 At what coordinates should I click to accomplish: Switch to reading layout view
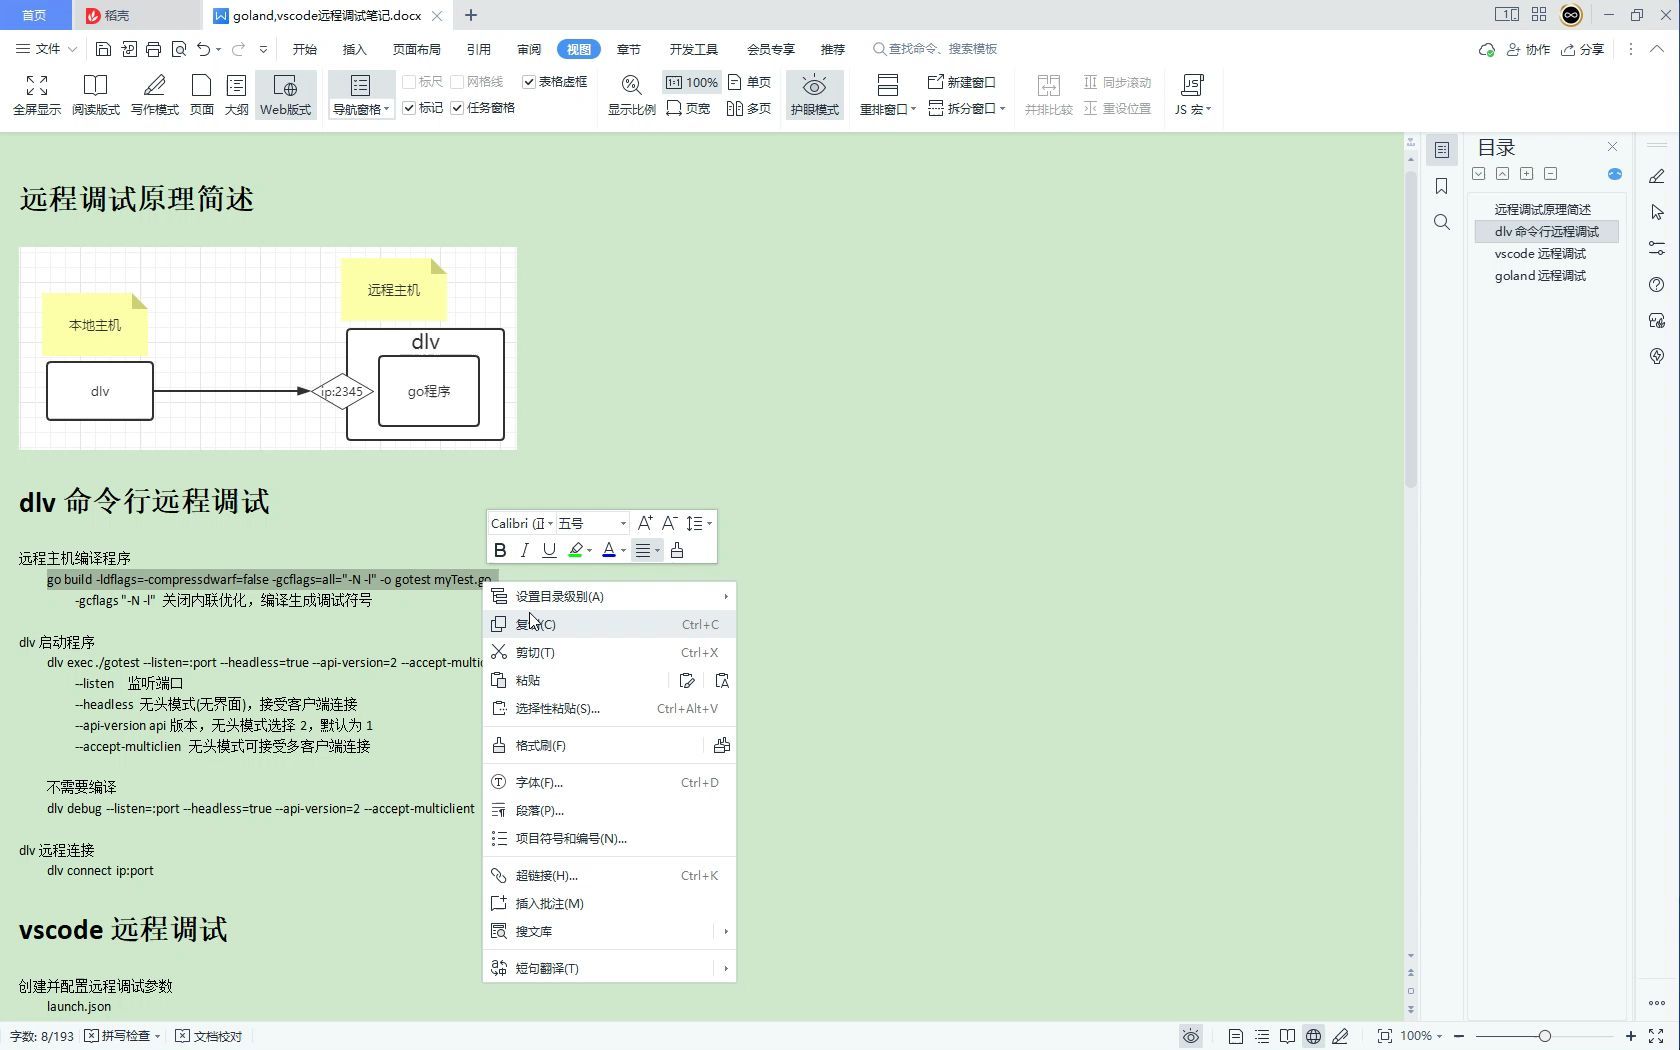coord(96,95)
